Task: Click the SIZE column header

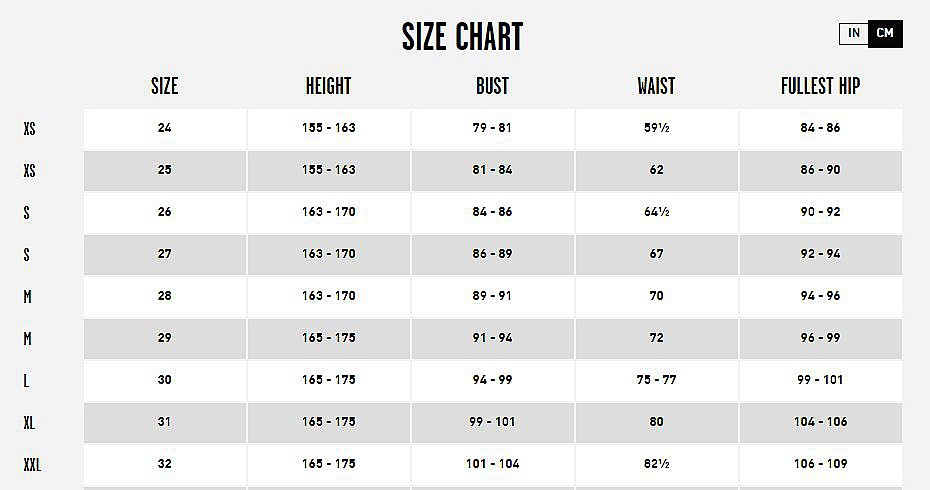Action: tap(164, 86)
